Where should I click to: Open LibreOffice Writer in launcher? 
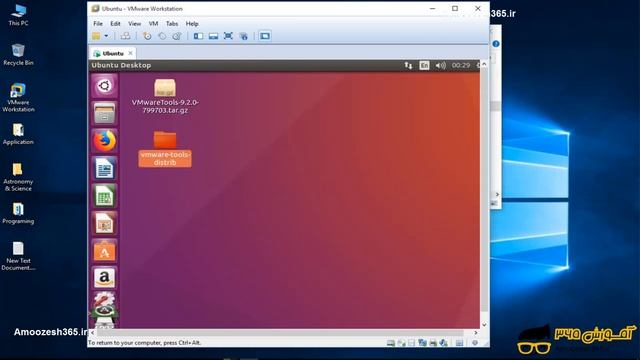tap(104, 168)
